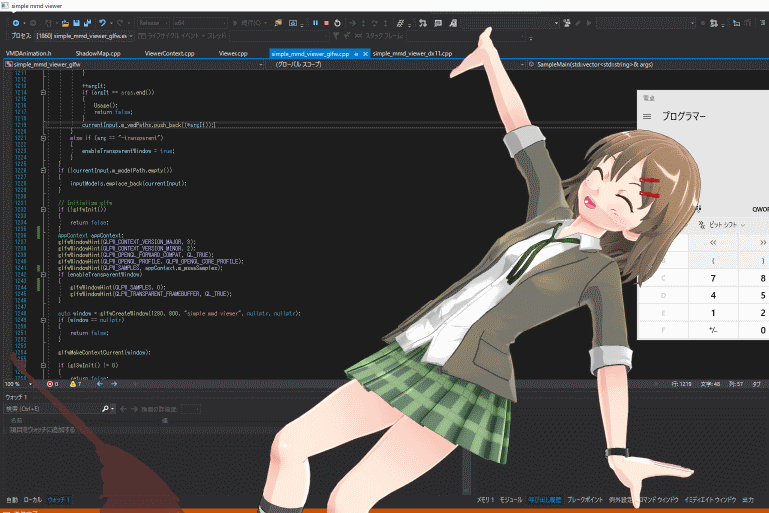Go to previous issue with left arrow
The image size is (769, 513).
pyautogui.click(x=100, y=384)
